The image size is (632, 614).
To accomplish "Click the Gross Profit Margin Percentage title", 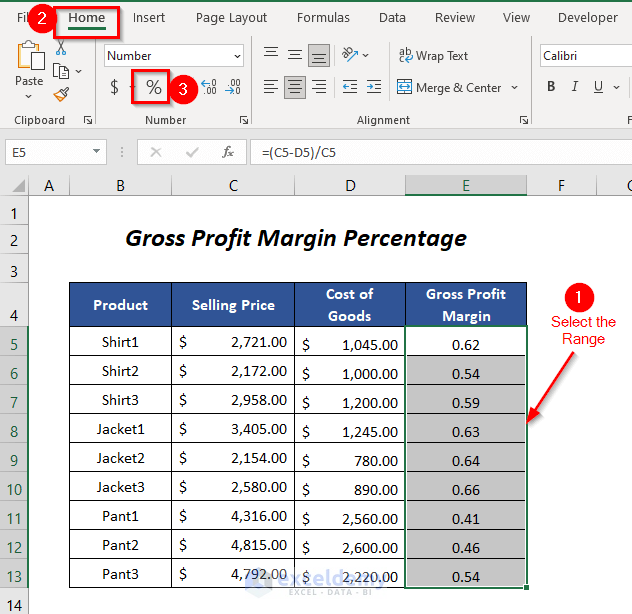I will [296, 239].
